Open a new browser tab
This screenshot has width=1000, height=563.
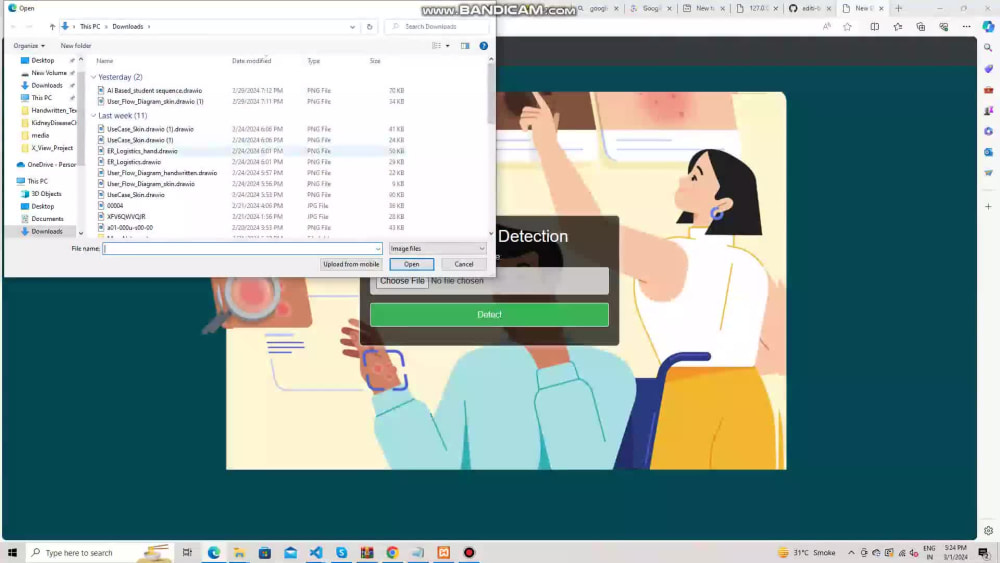tap(899, 8)
